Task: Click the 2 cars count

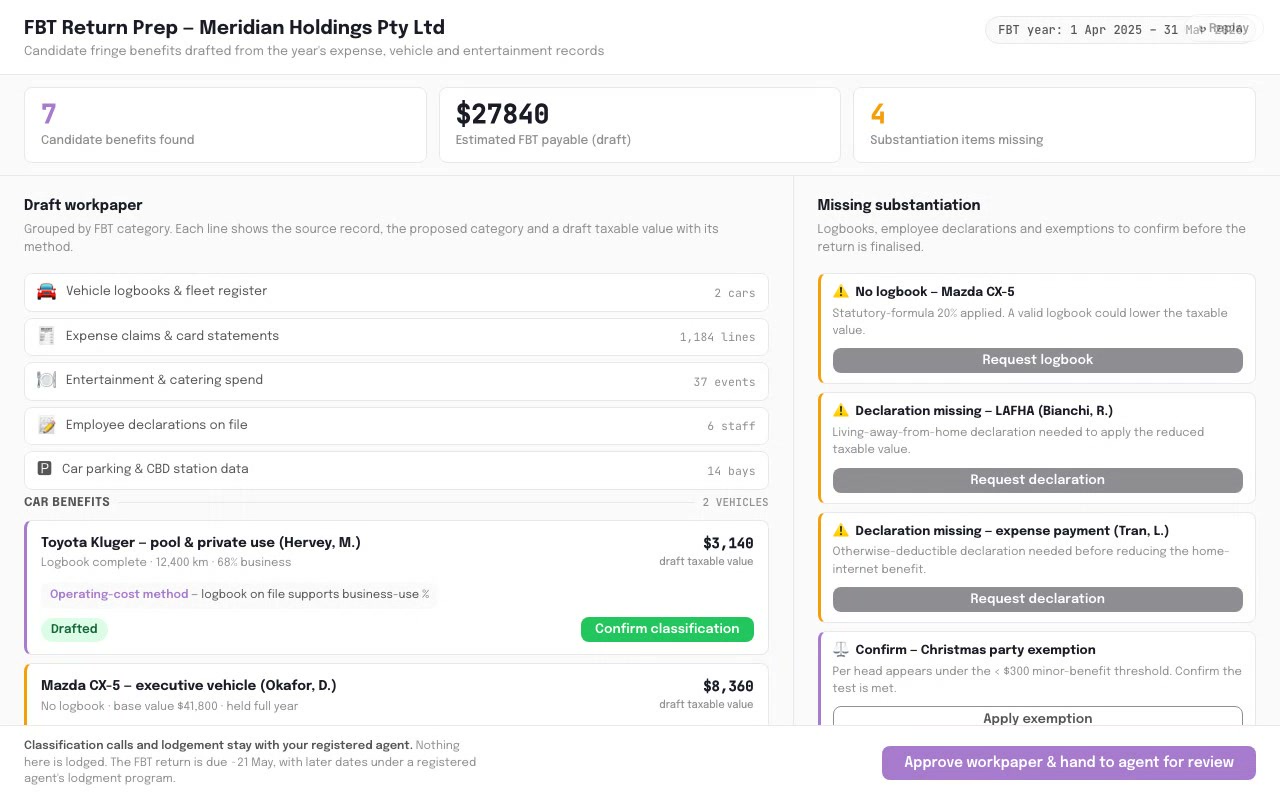Action: (x=735, y=293)
